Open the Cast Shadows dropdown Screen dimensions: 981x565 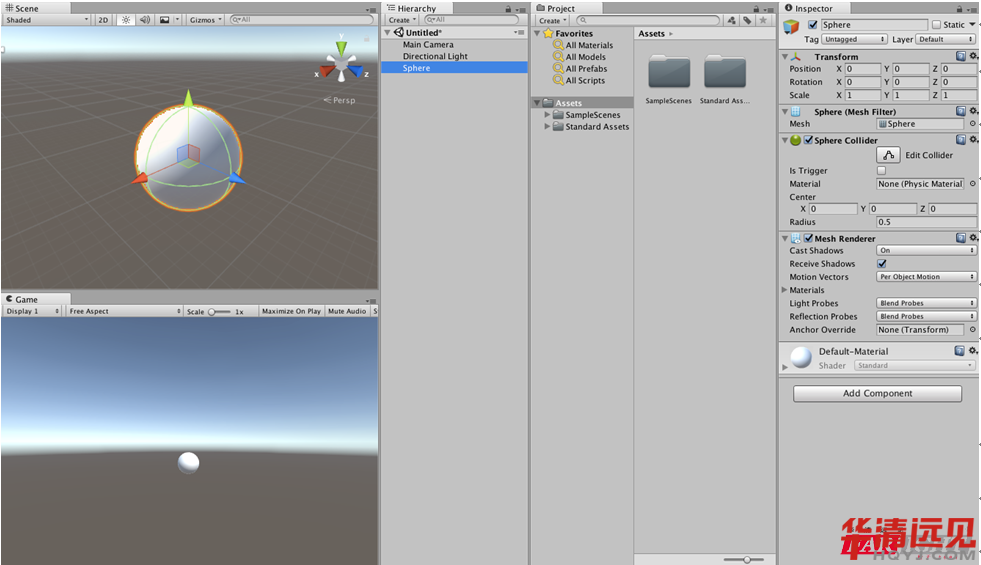coord(926,251)
